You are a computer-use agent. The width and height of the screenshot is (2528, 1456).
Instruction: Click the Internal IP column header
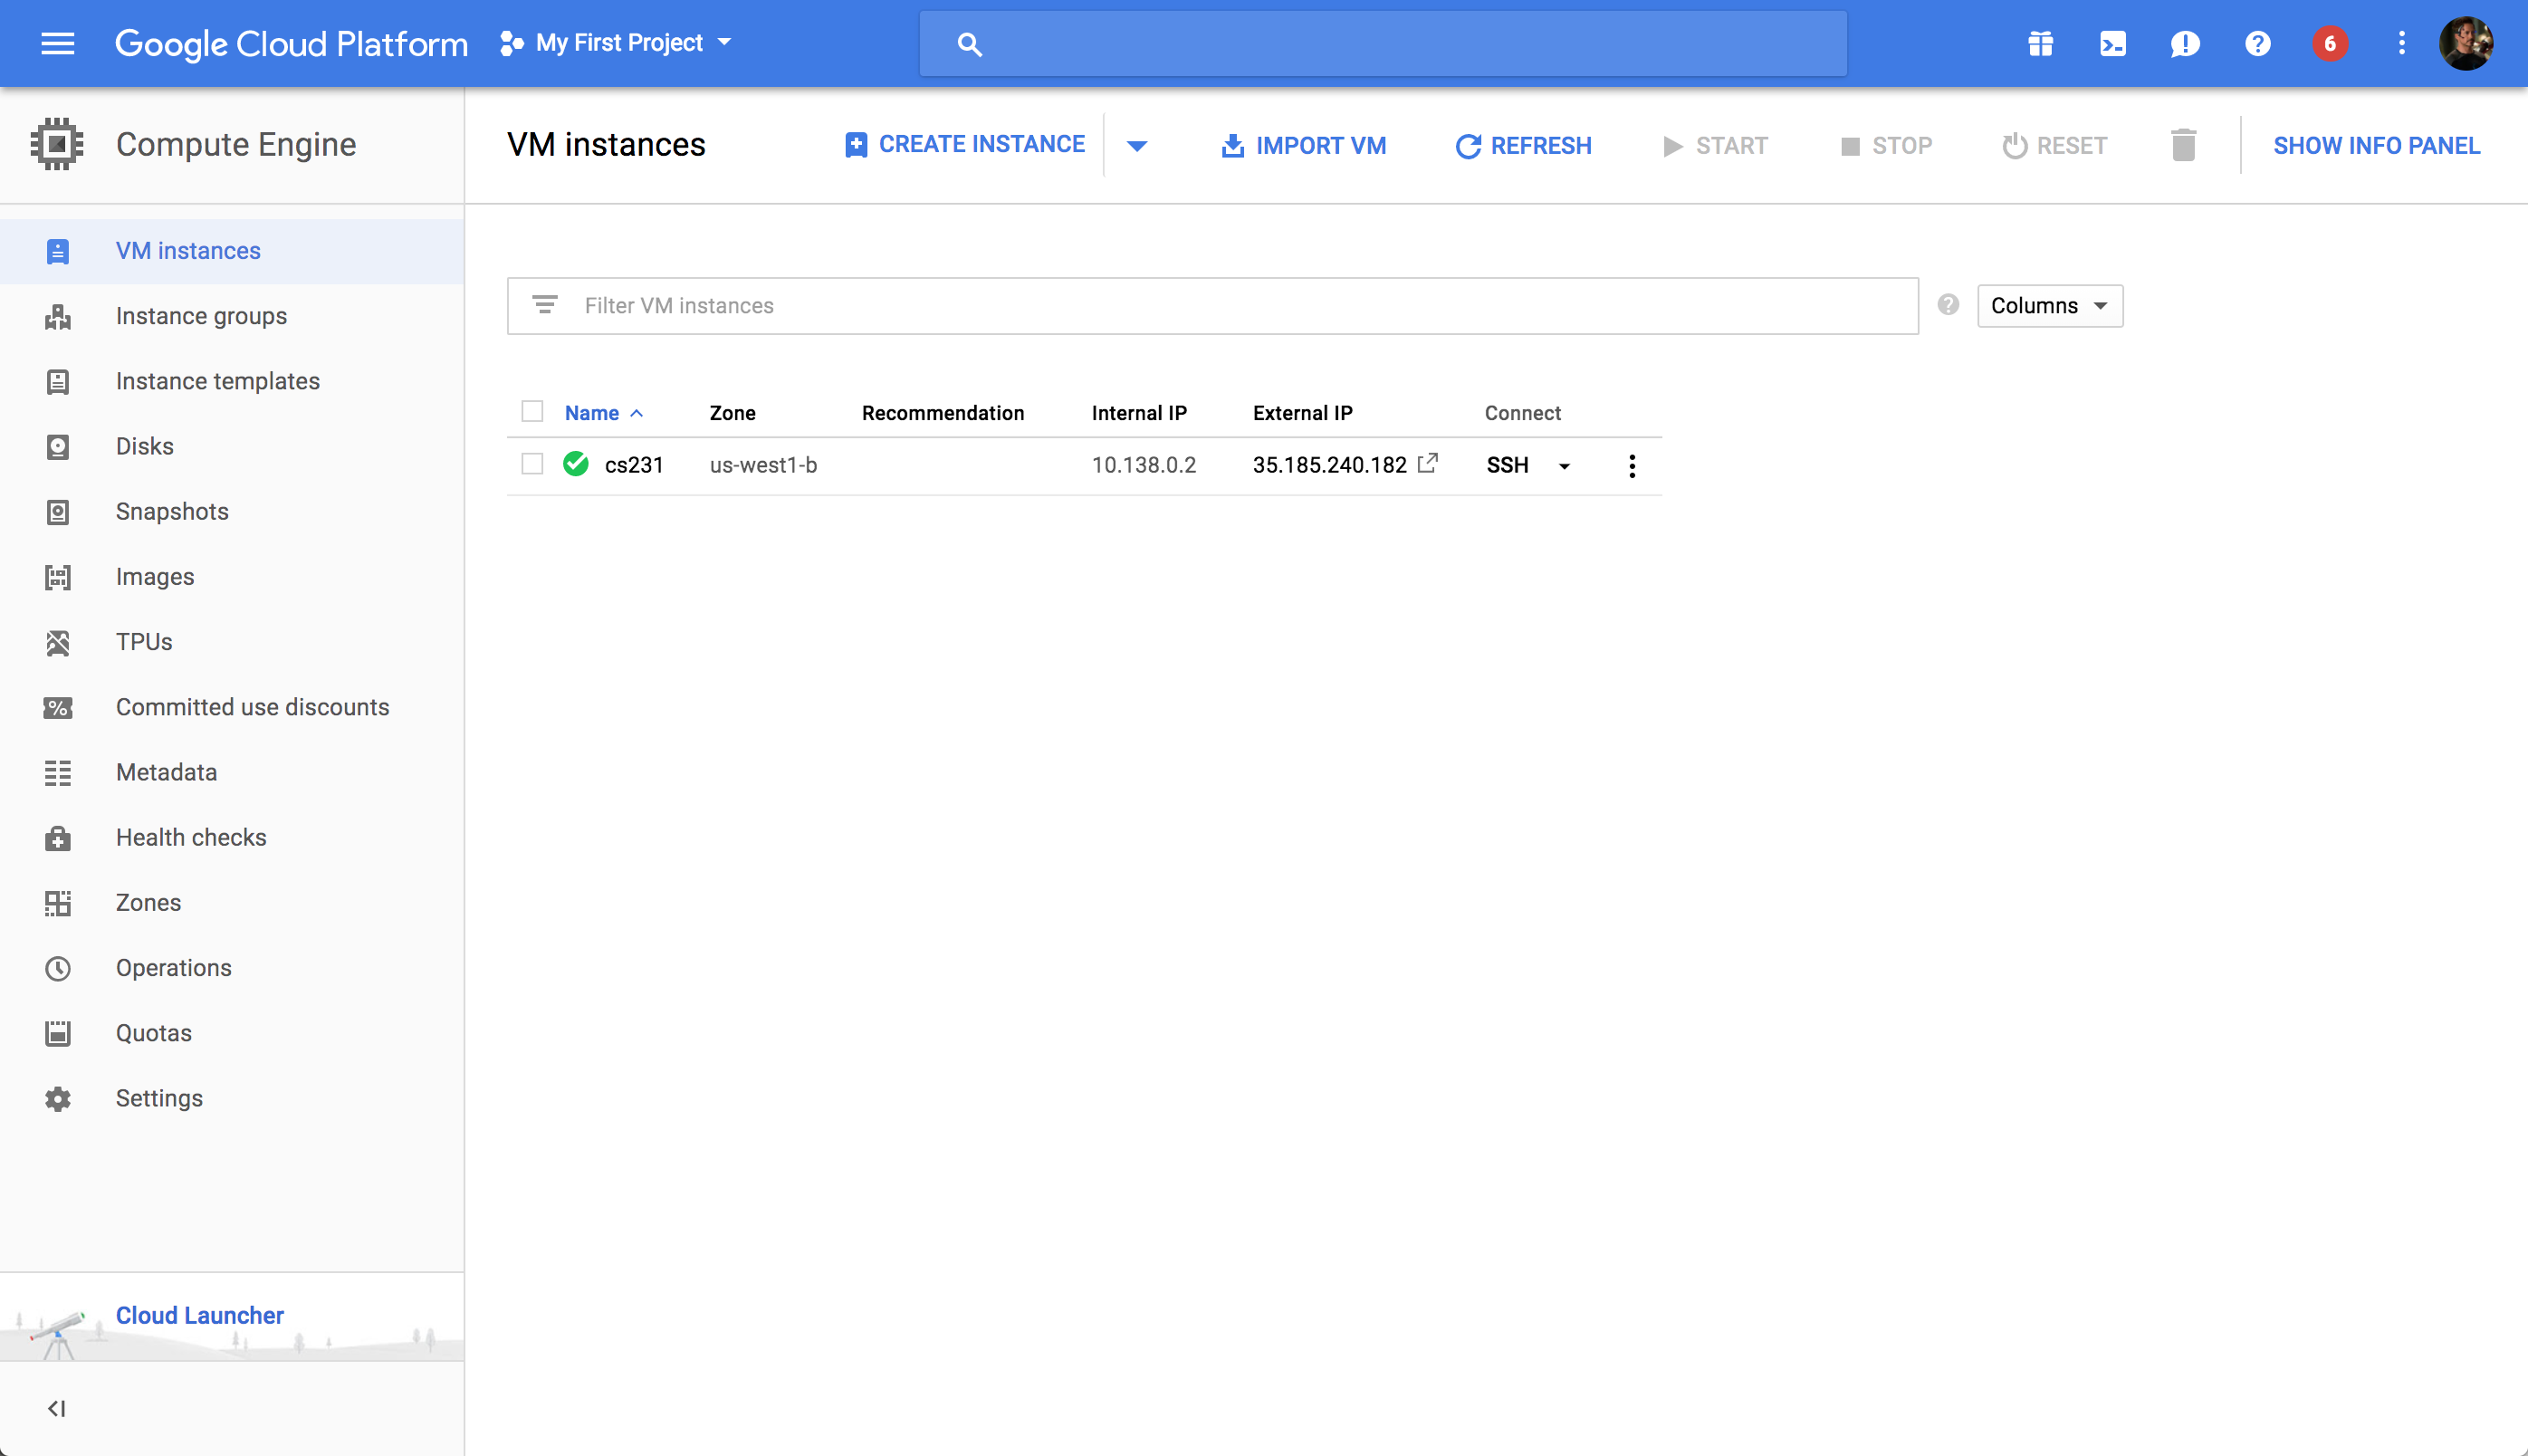(x=1139, y=413)
